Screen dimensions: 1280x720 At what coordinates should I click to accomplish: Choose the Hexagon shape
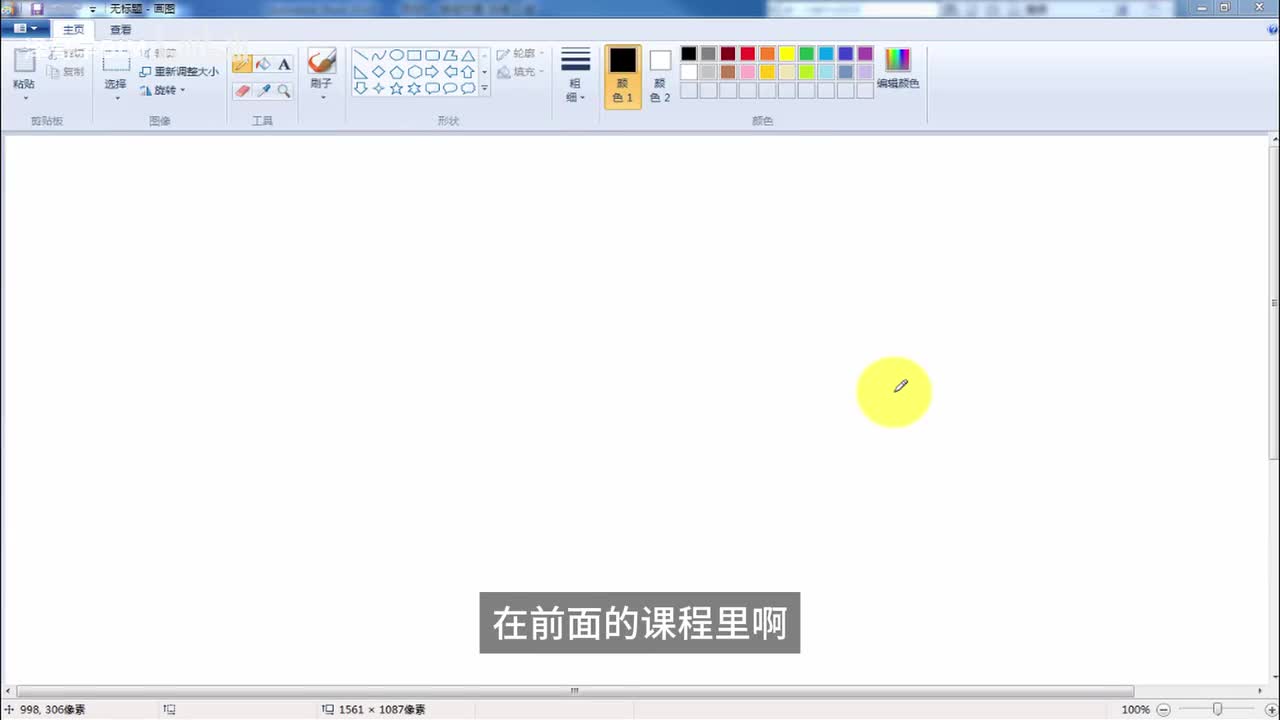click(414, 72)
